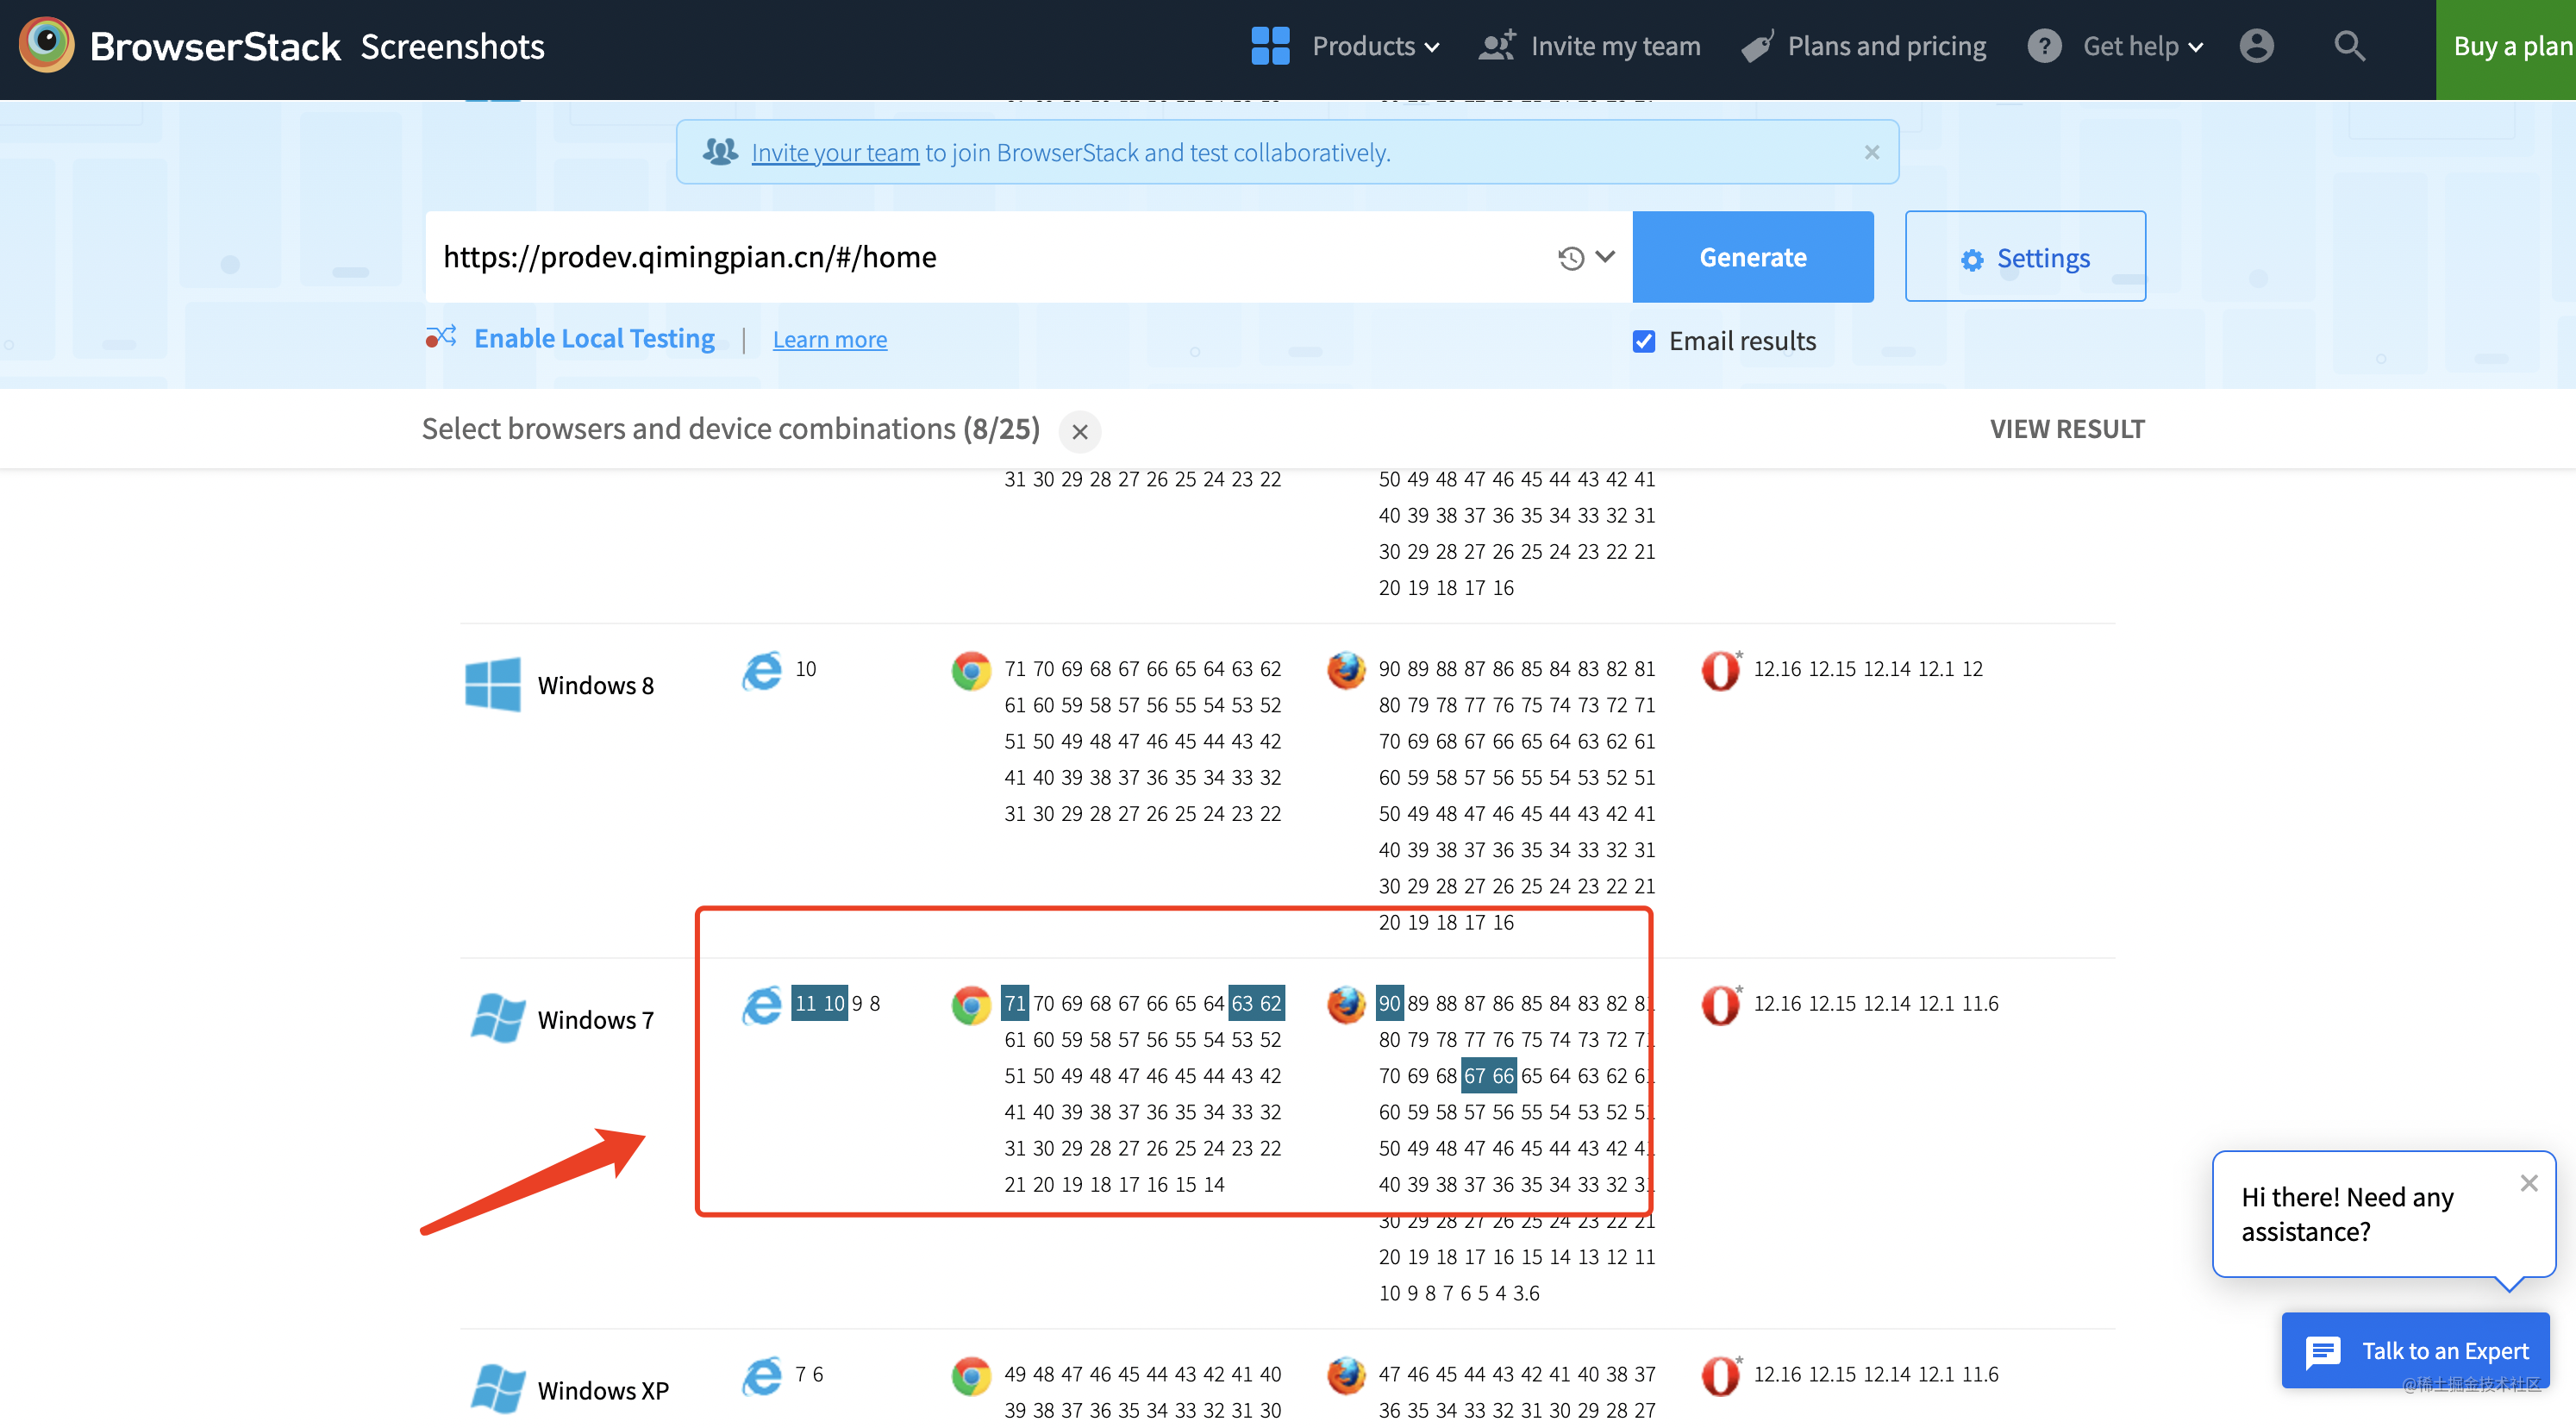Image resolution: width=2576 pixels, height=1428 pixels.
Task: Click Internet Explorer icon in Windows 8 row
Action: [x=762, y=670]
